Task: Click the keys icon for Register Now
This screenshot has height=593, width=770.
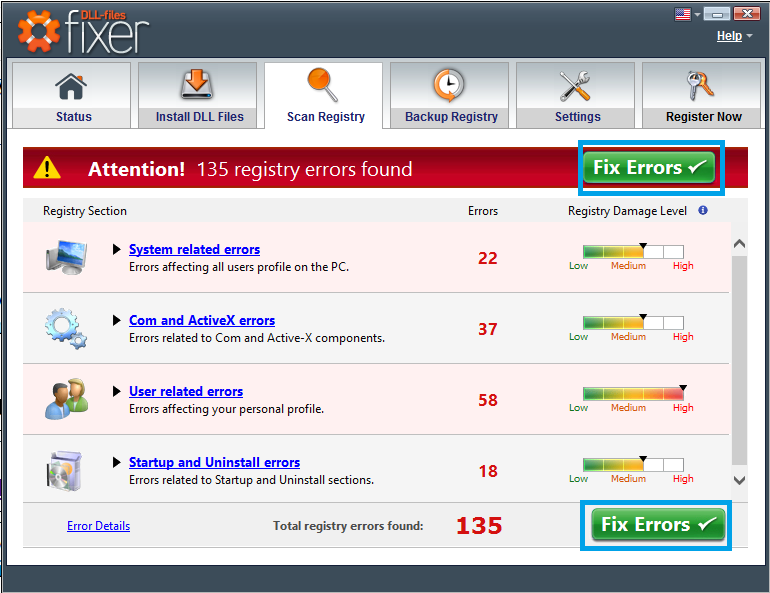Action: pos(700,85)
